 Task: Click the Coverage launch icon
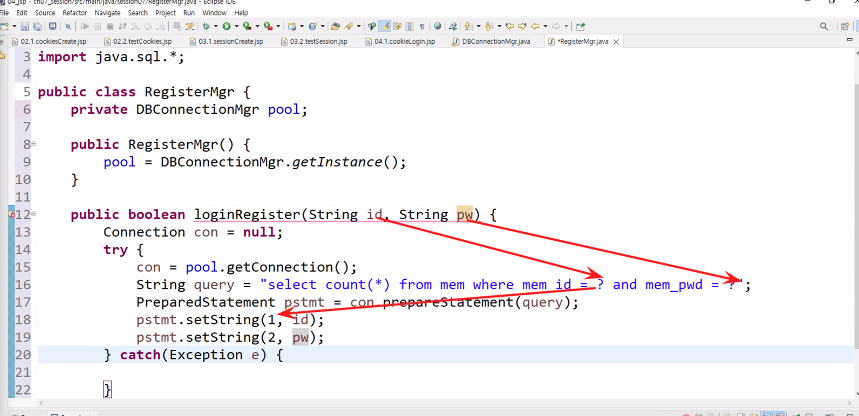pyautogui.click(x=247, y=26)
